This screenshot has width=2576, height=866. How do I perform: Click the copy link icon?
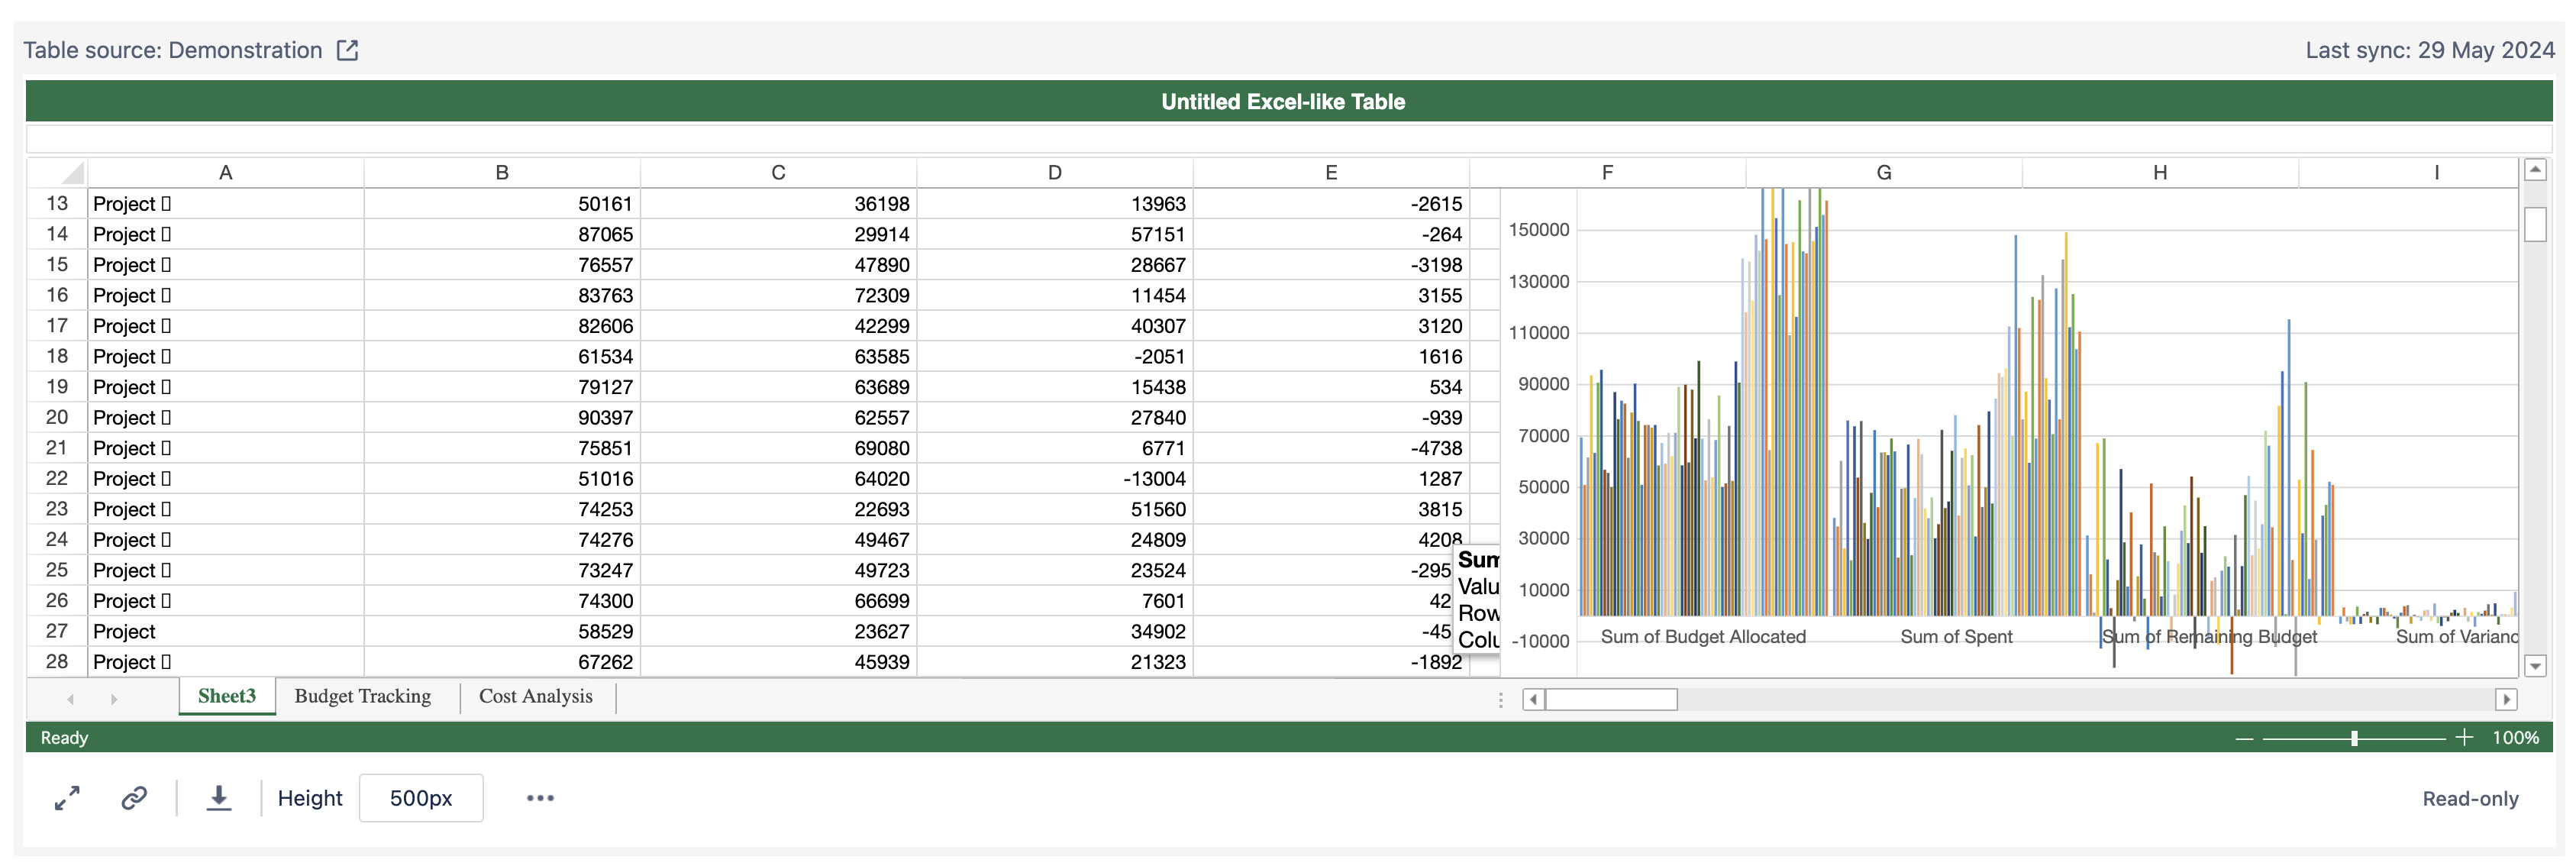click(x=134, y=798)
